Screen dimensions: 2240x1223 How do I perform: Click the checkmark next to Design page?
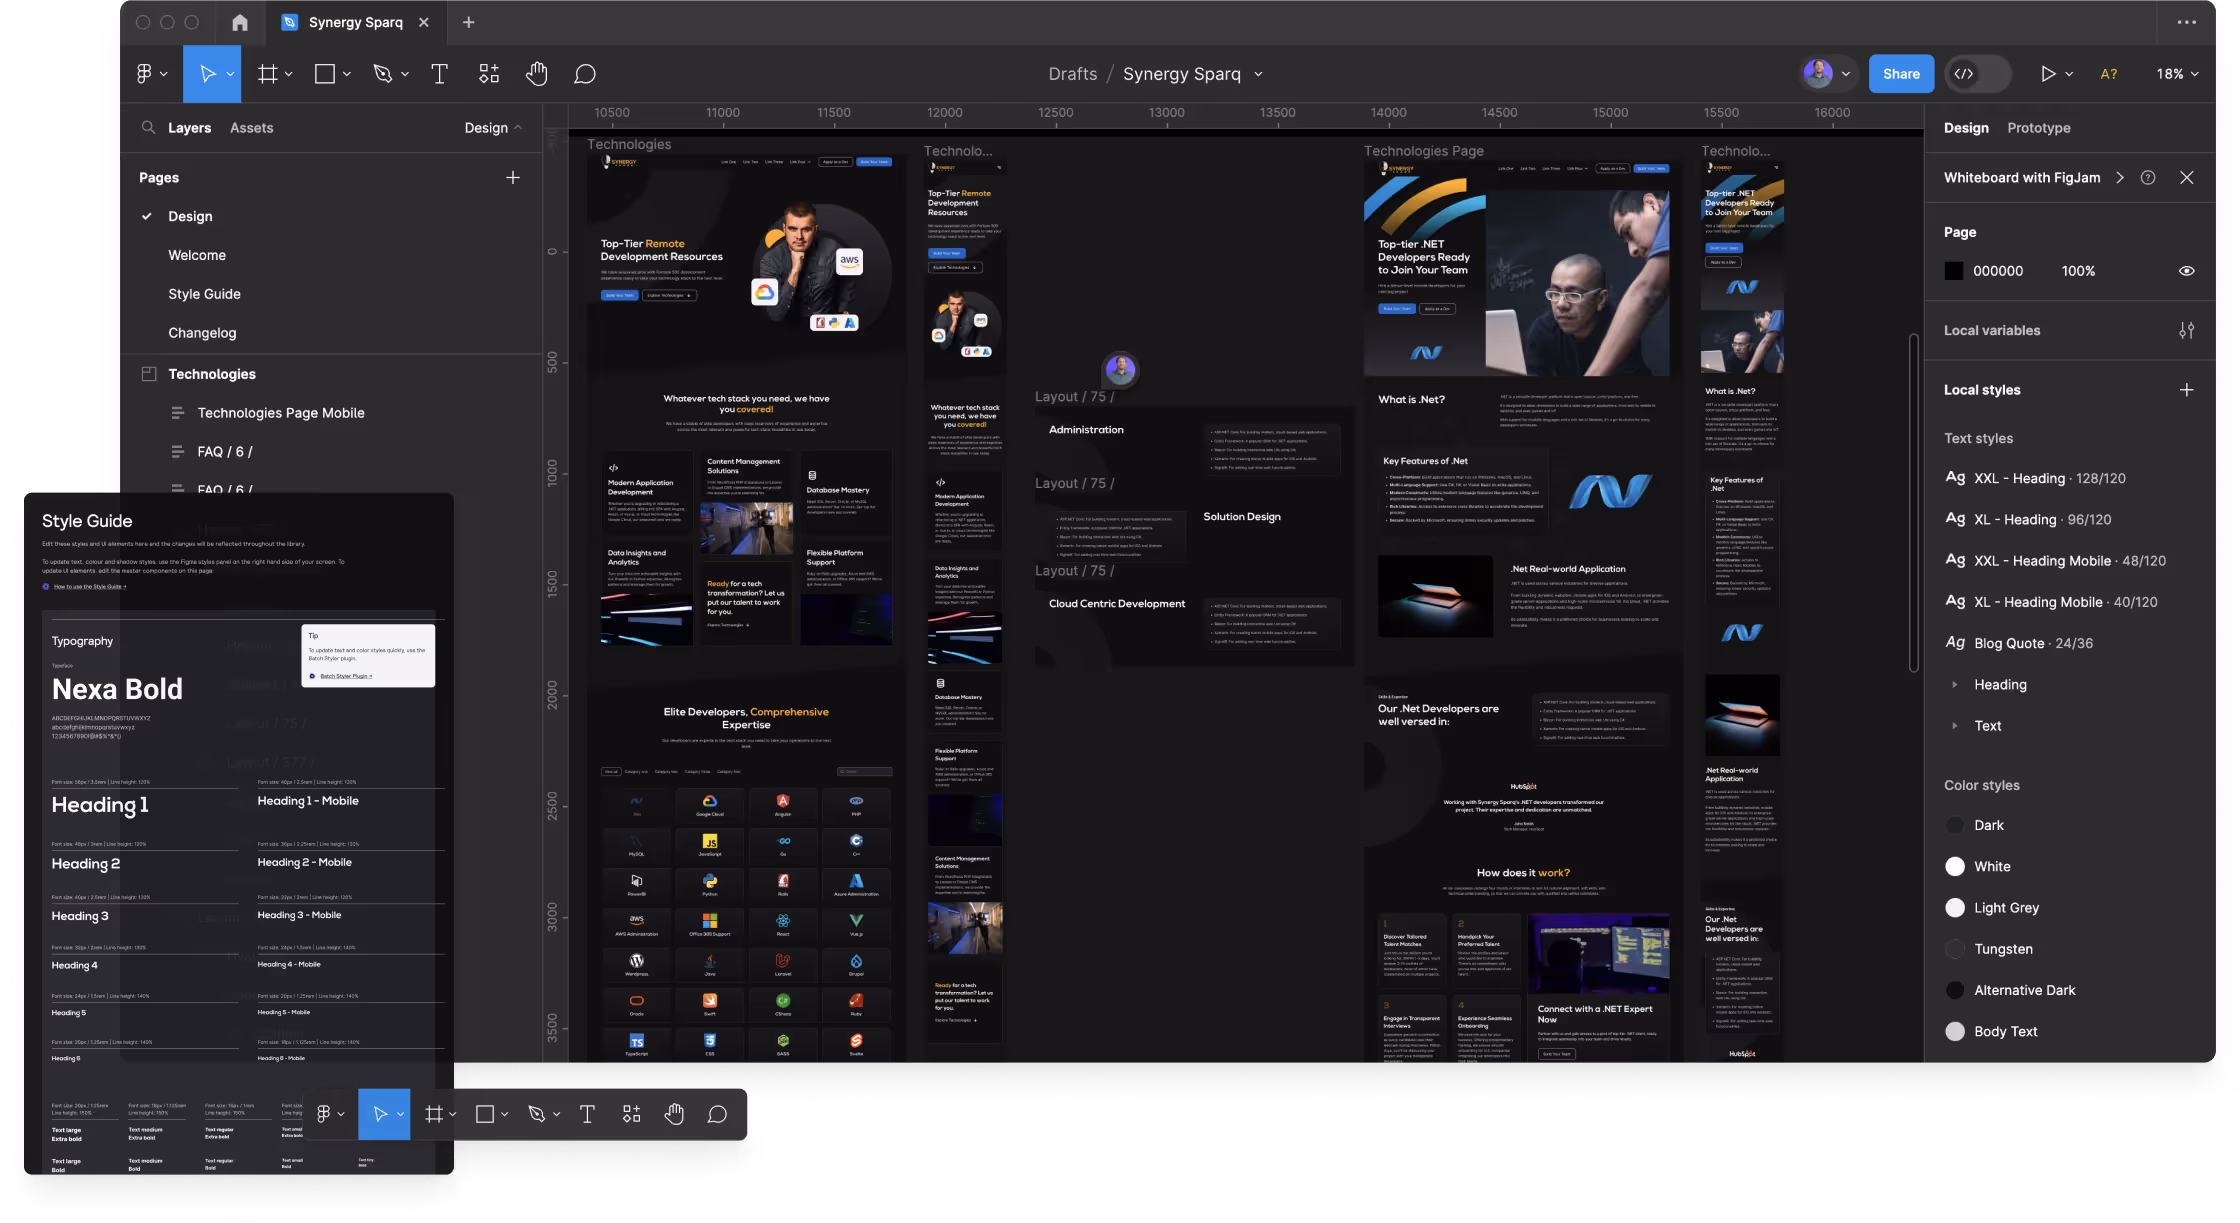coord(147,216)
